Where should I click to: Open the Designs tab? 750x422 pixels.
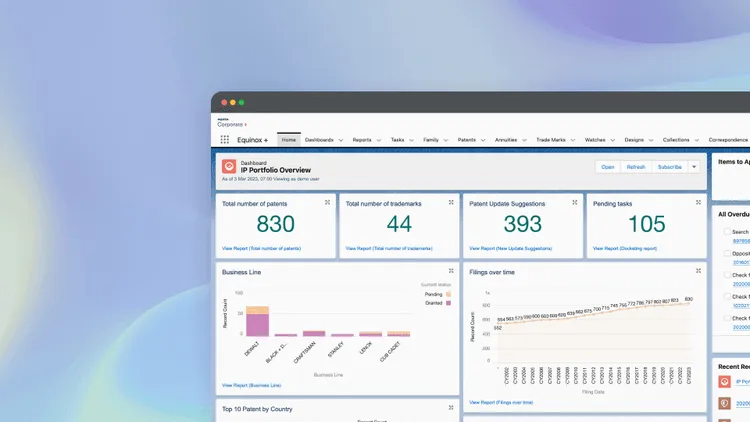coord(634,140)
